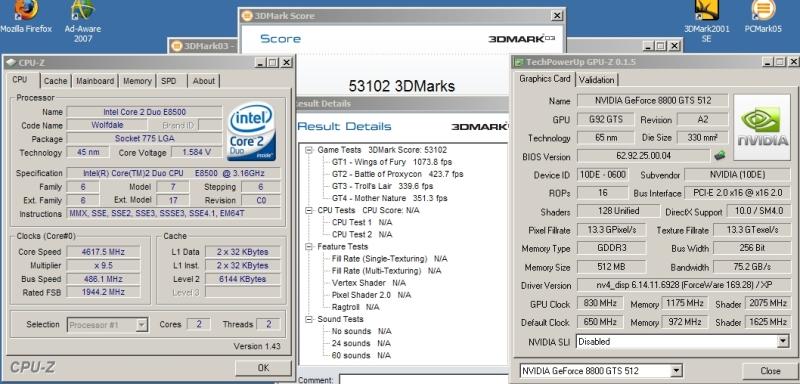
Task: Select the Fill Rate (Single-Texturing) row
Action: click(x=390, y=259)
